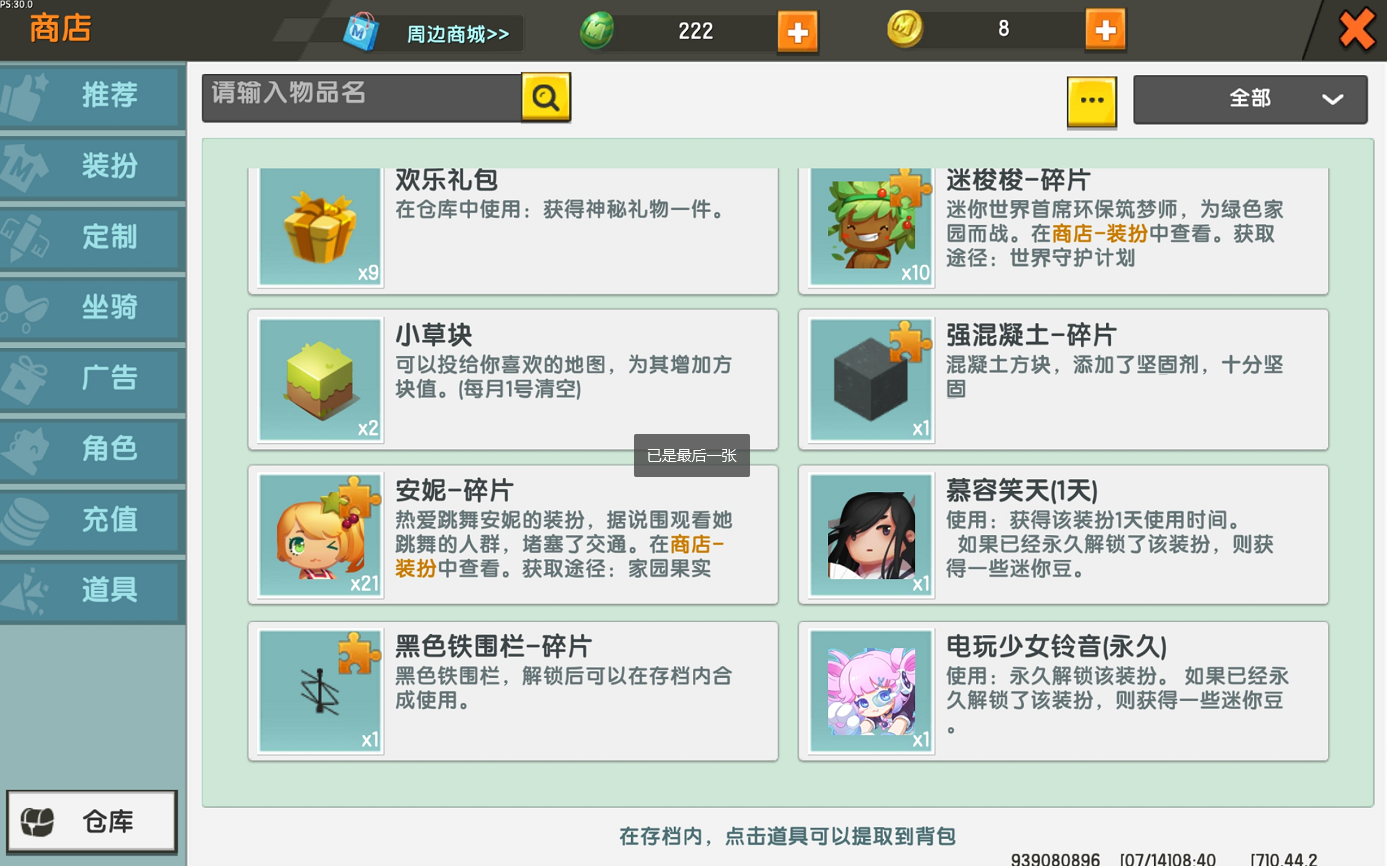Screen dimensions: 1387x866
Task: Open the 坐骑 mounts tab
Action: pyautogui.click(x=92, y=308)
